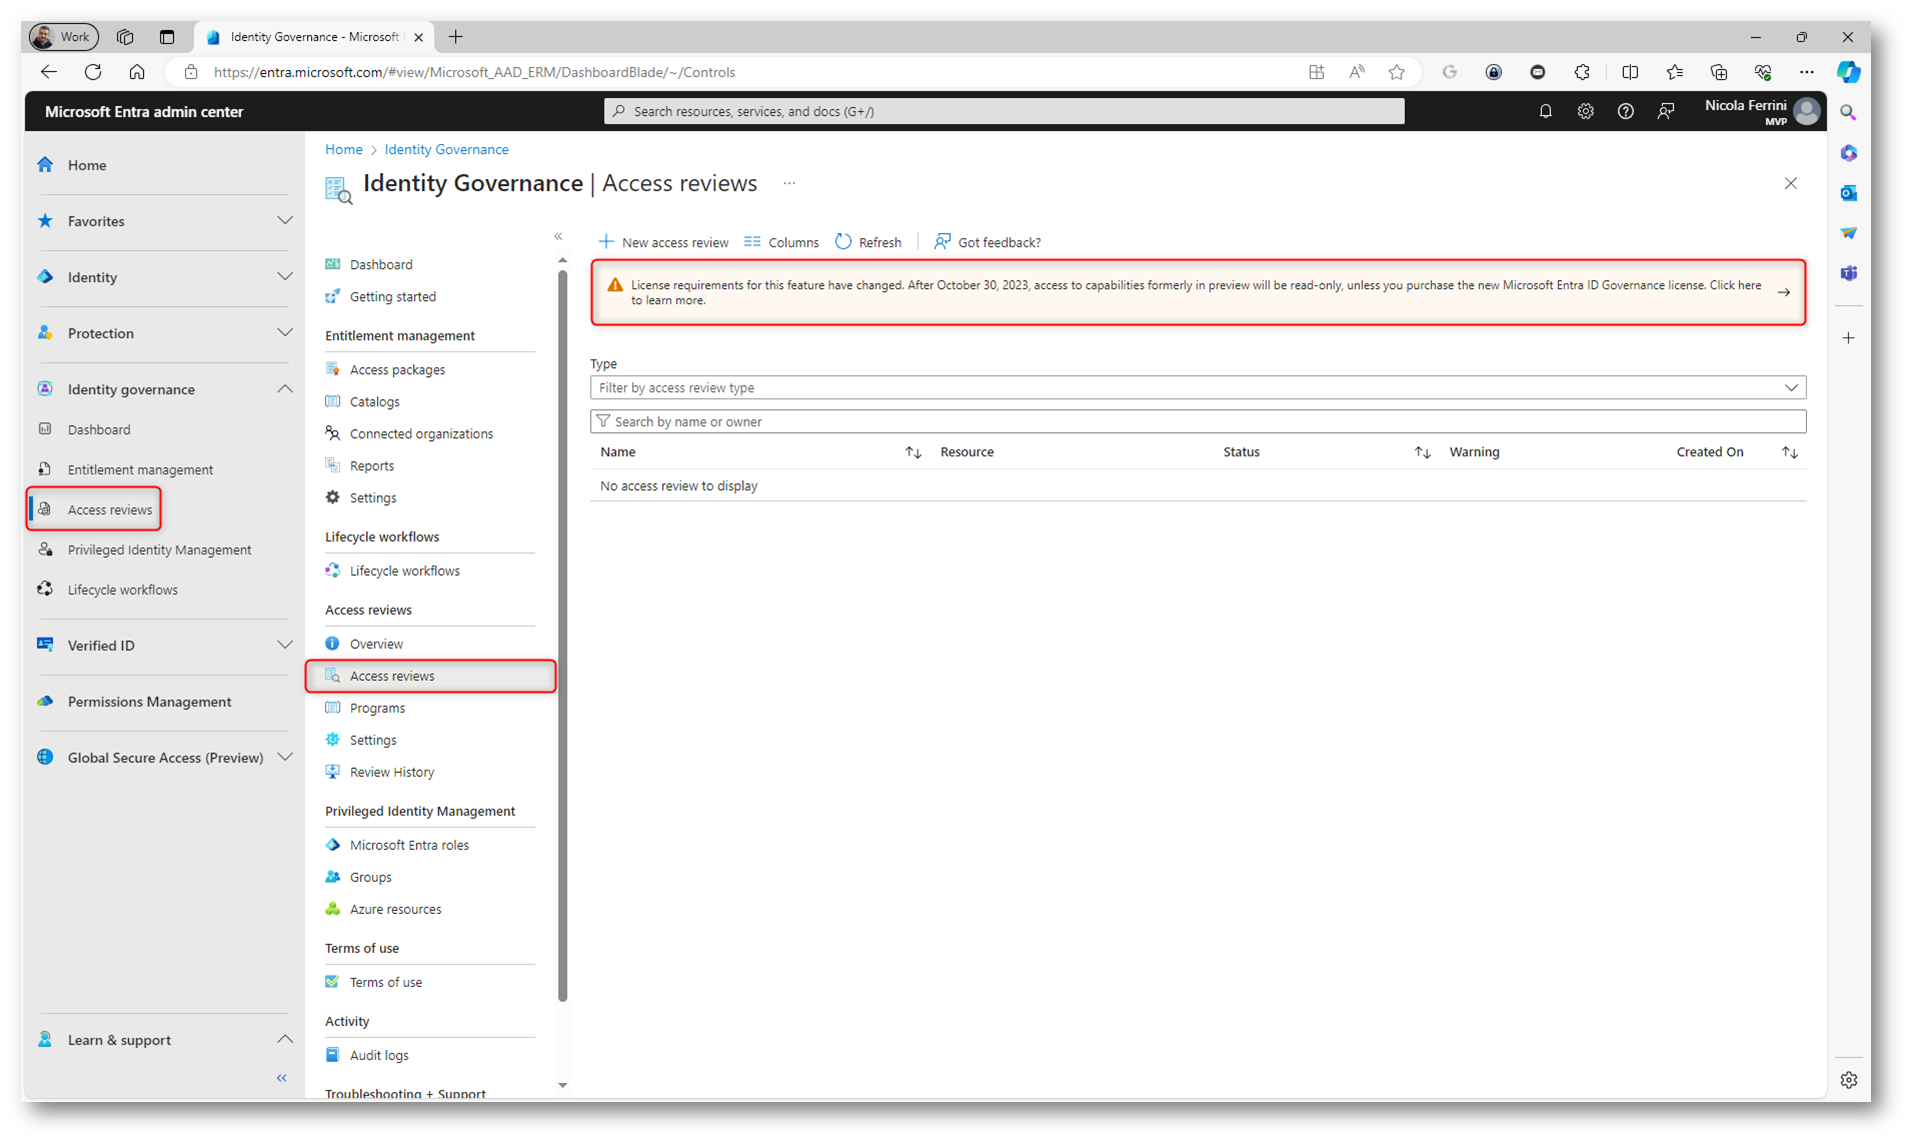Click the Identity Governance blade icon
1913x1144 pixels.
[338, 189]
